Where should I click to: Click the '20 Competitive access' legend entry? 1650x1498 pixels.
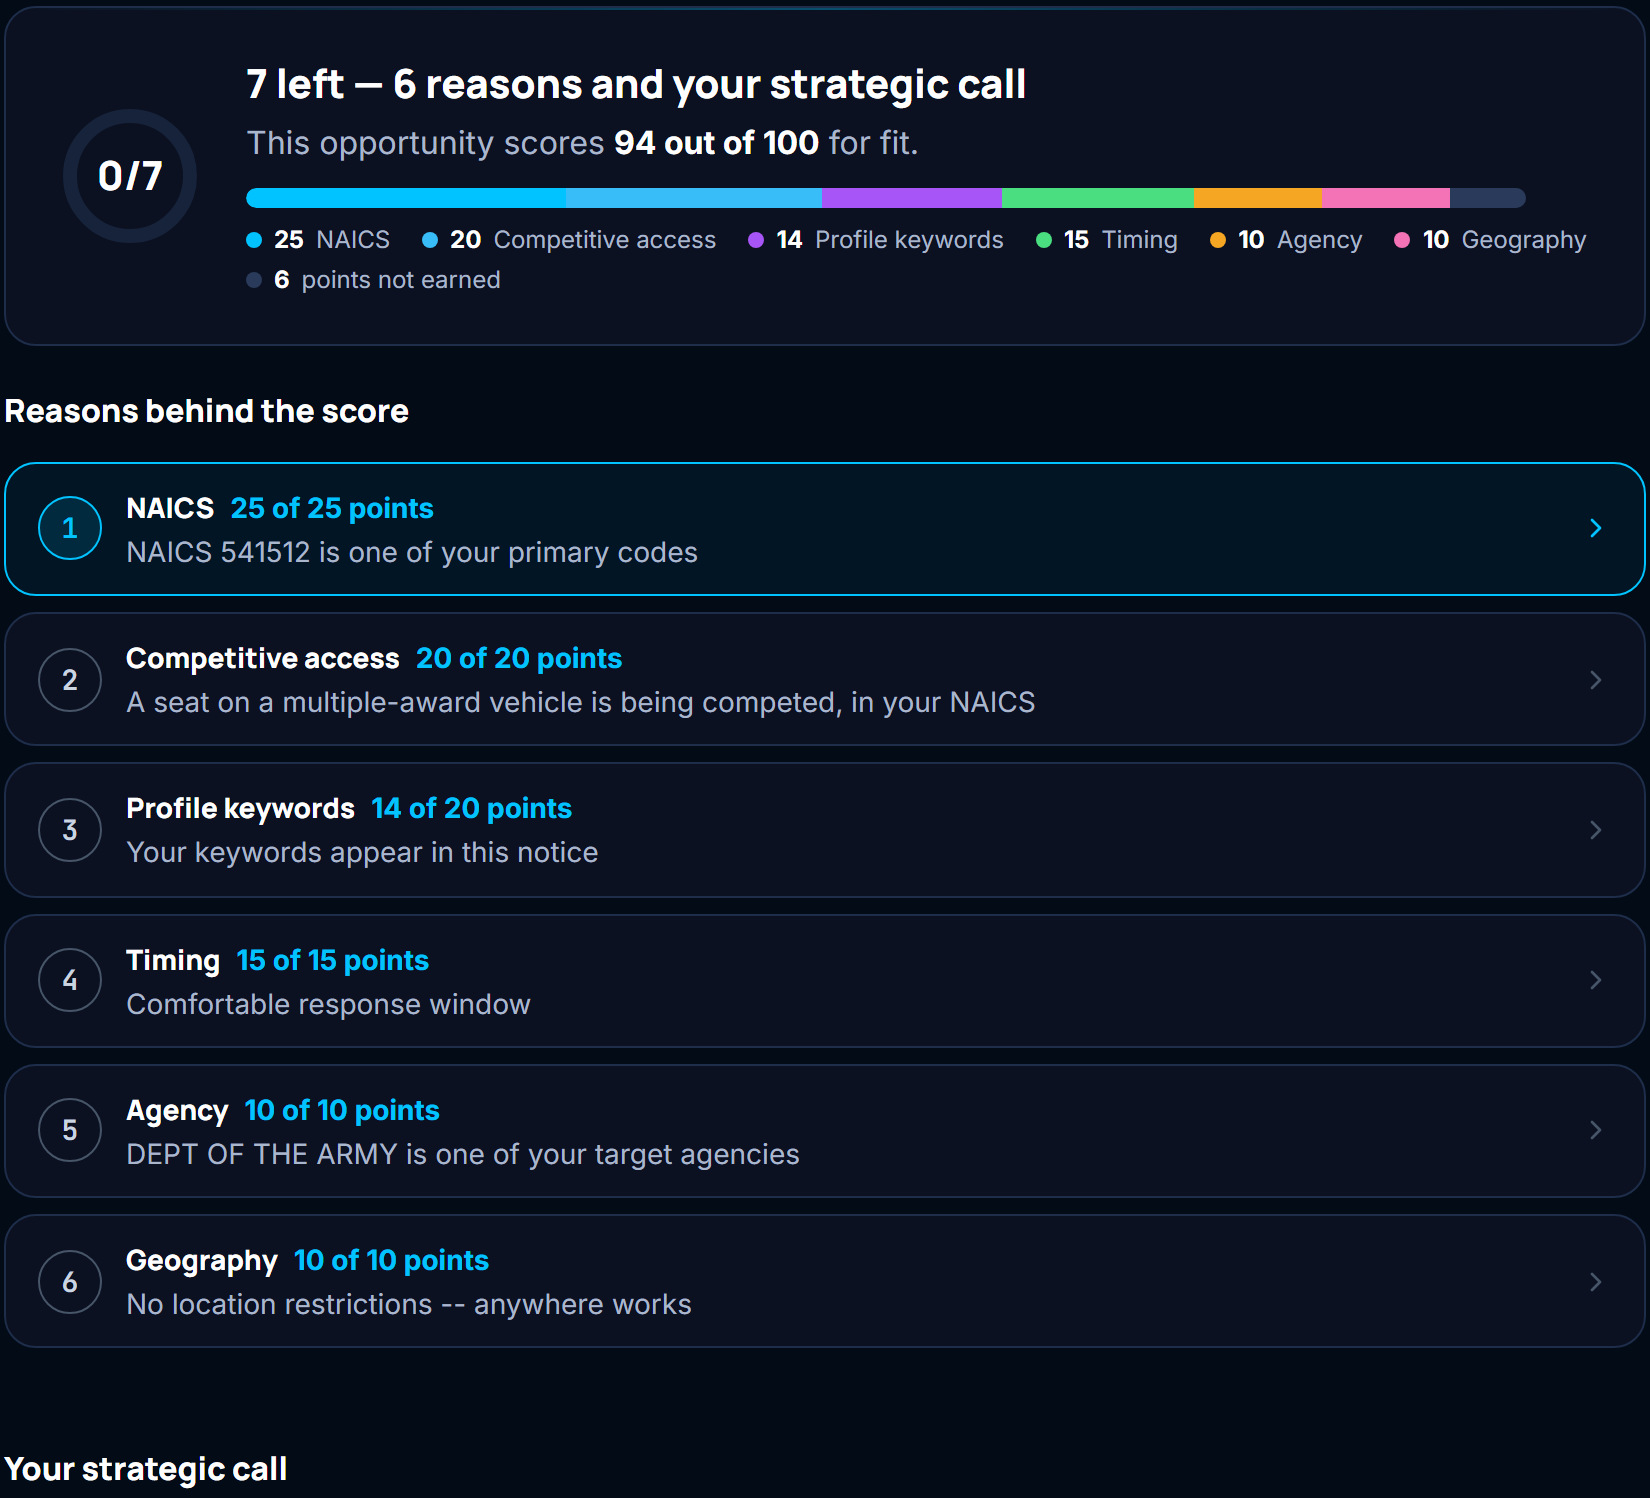(x=569, y=240)
